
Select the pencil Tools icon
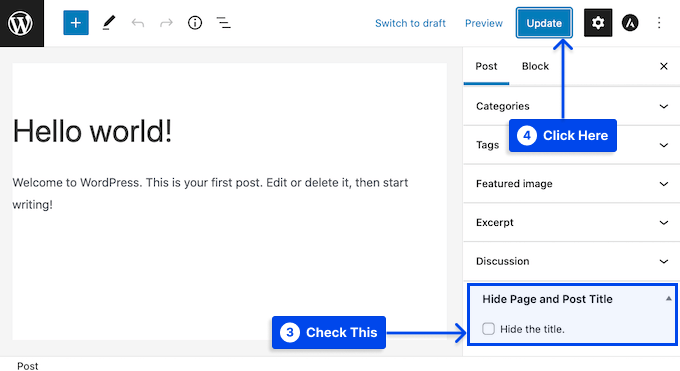click(x=109, y=23)
